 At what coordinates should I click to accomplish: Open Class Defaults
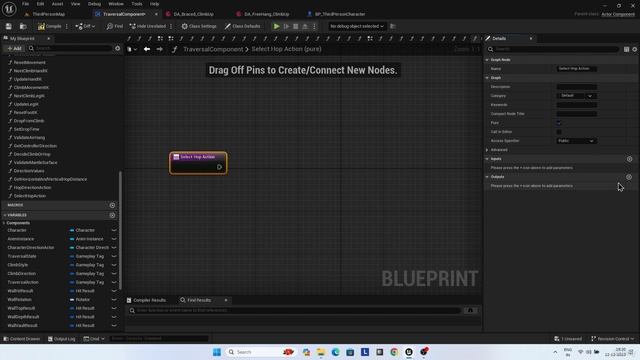242,26
